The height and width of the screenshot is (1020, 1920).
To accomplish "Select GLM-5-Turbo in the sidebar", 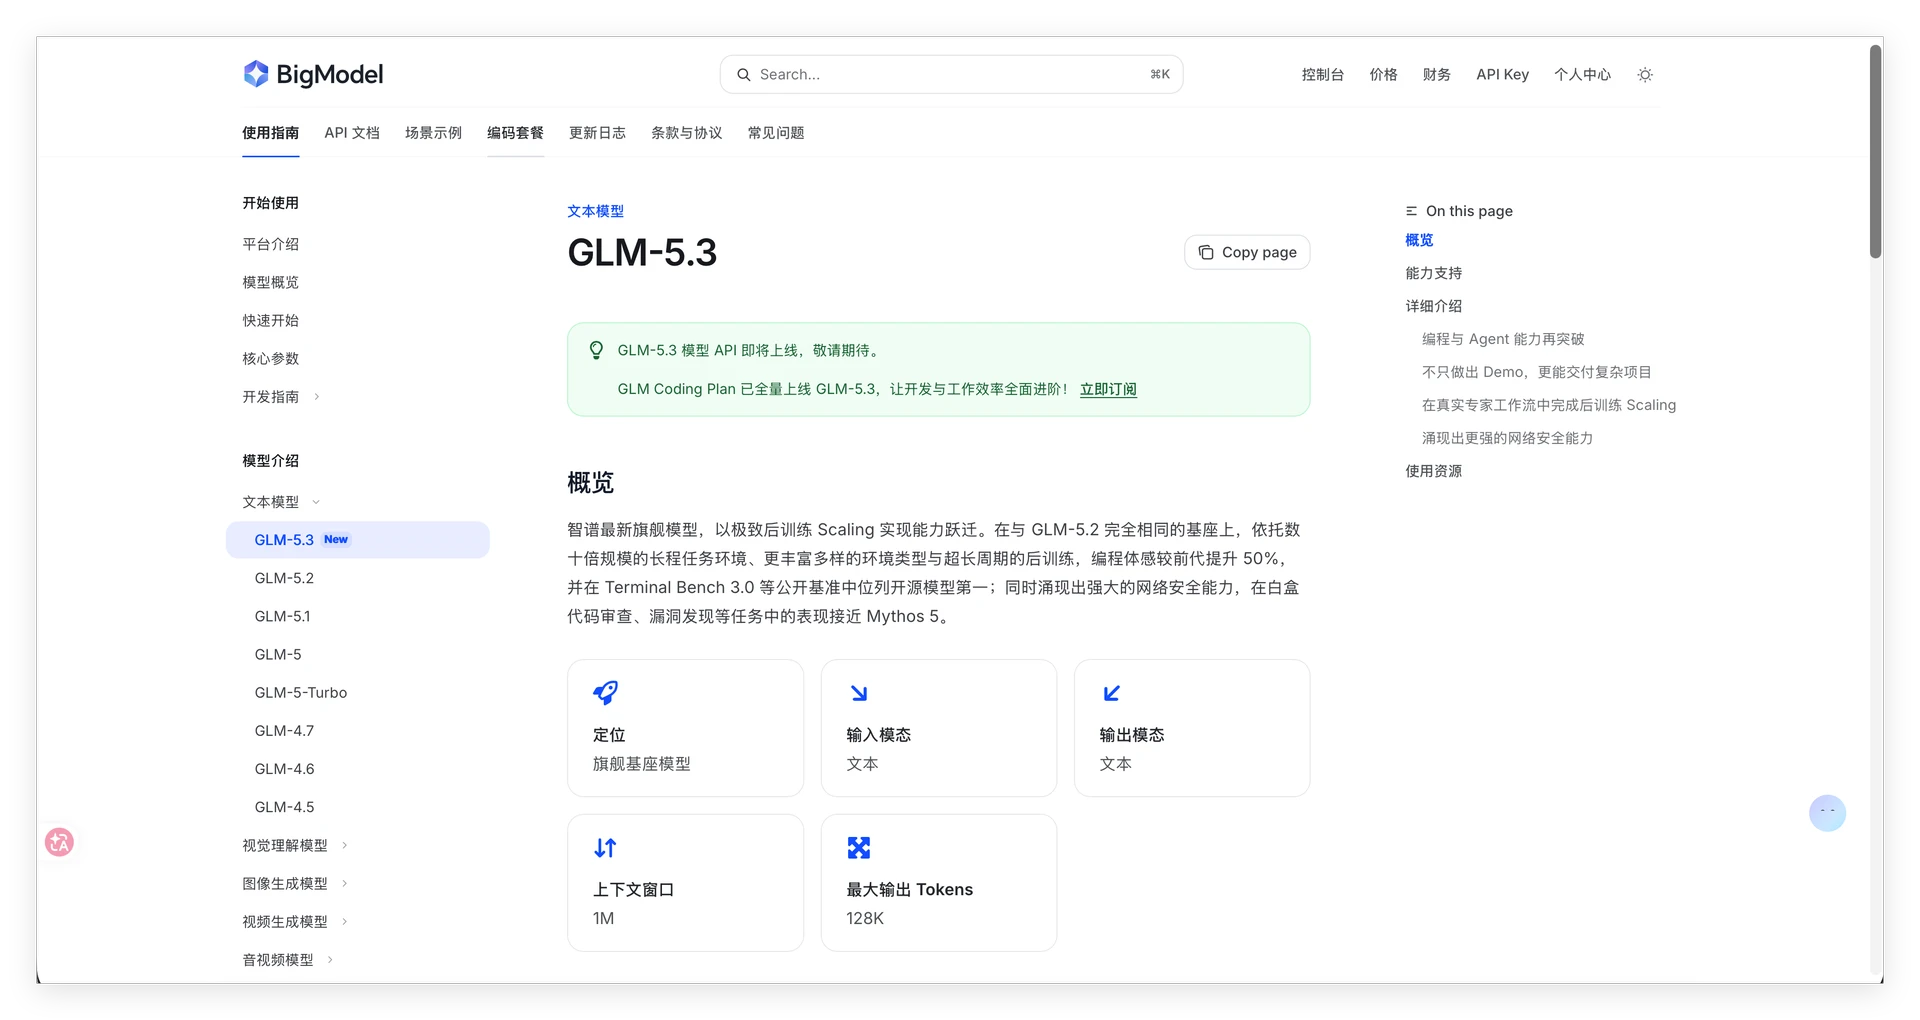I will click(301, 692).
